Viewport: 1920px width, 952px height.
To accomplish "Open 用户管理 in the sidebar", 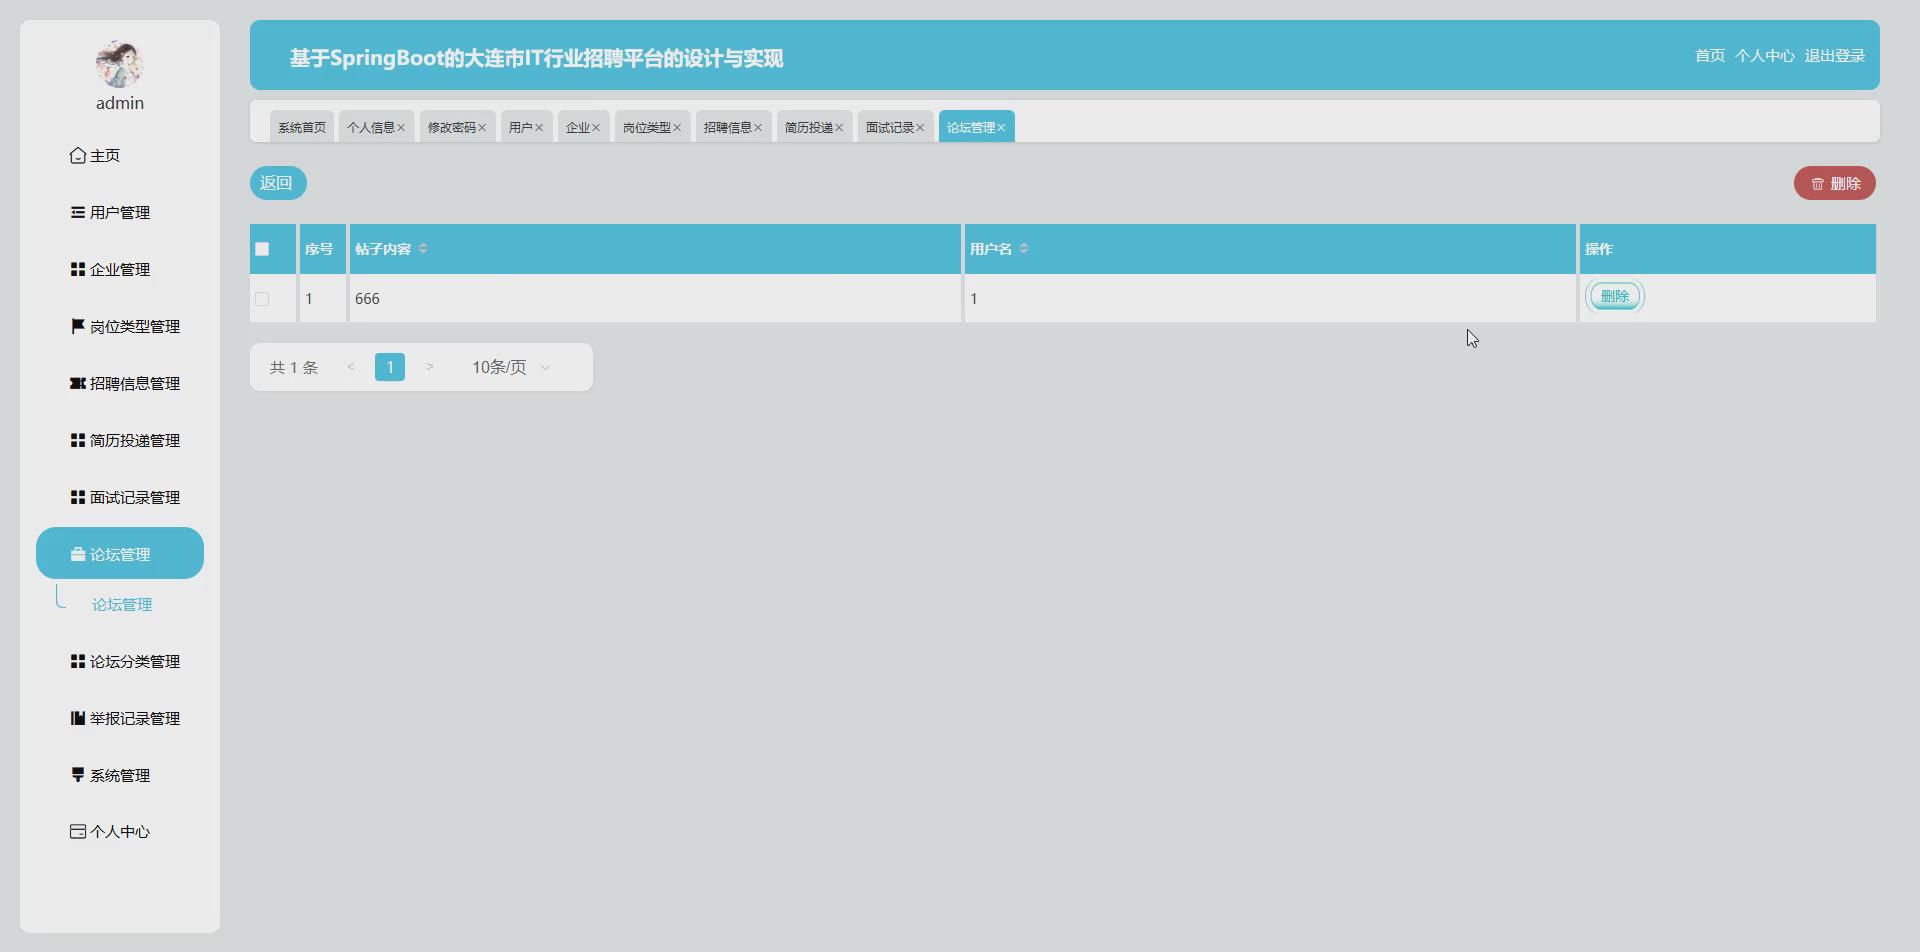I will (110, 213).
